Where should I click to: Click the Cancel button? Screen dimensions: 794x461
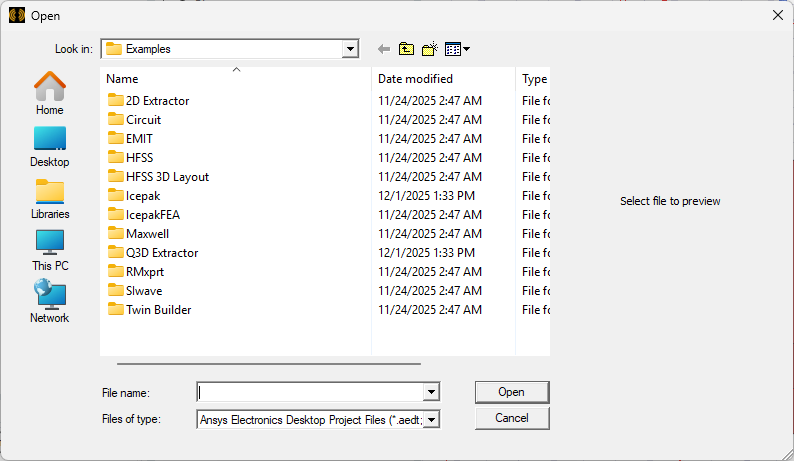pyautogui.click(x=512, y=418)
